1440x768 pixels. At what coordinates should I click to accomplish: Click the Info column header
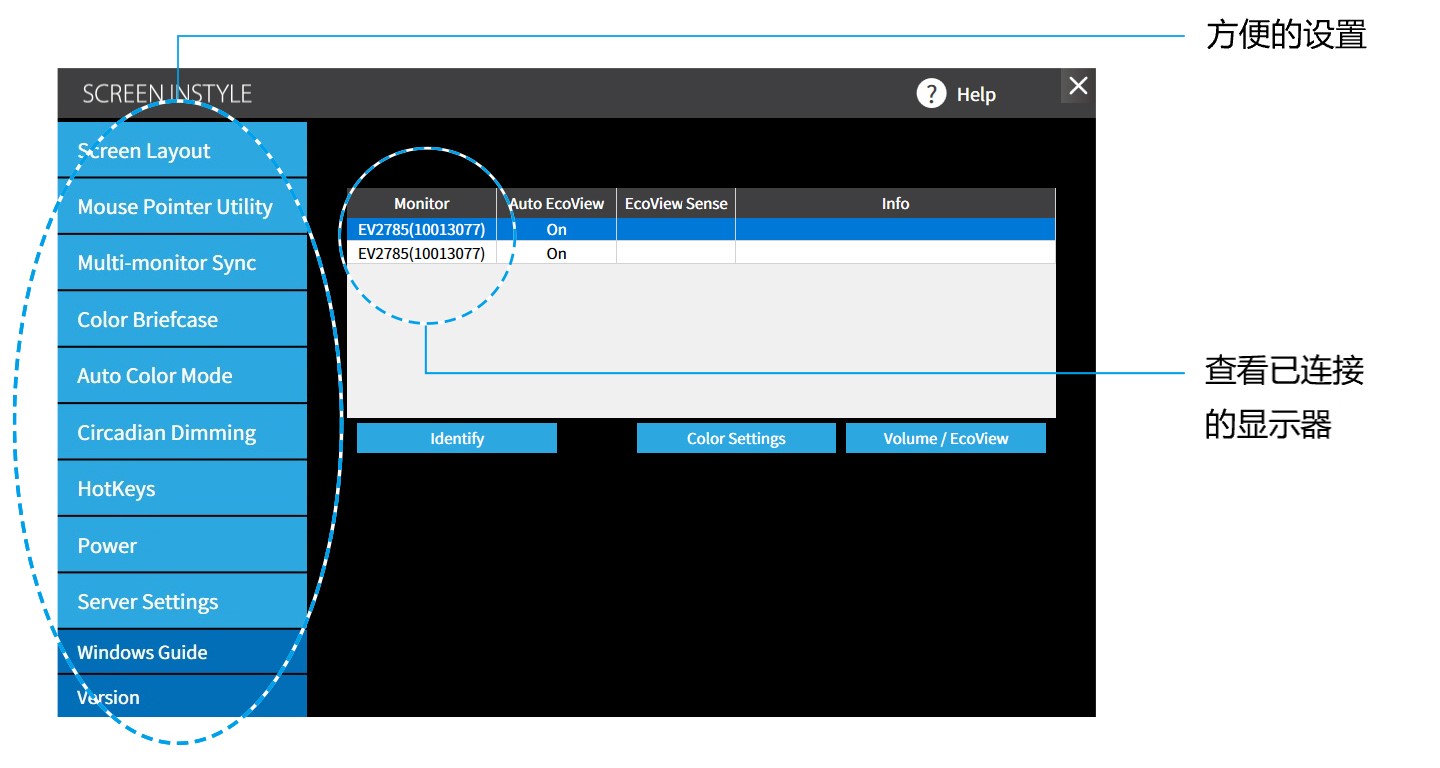point(895,203)
